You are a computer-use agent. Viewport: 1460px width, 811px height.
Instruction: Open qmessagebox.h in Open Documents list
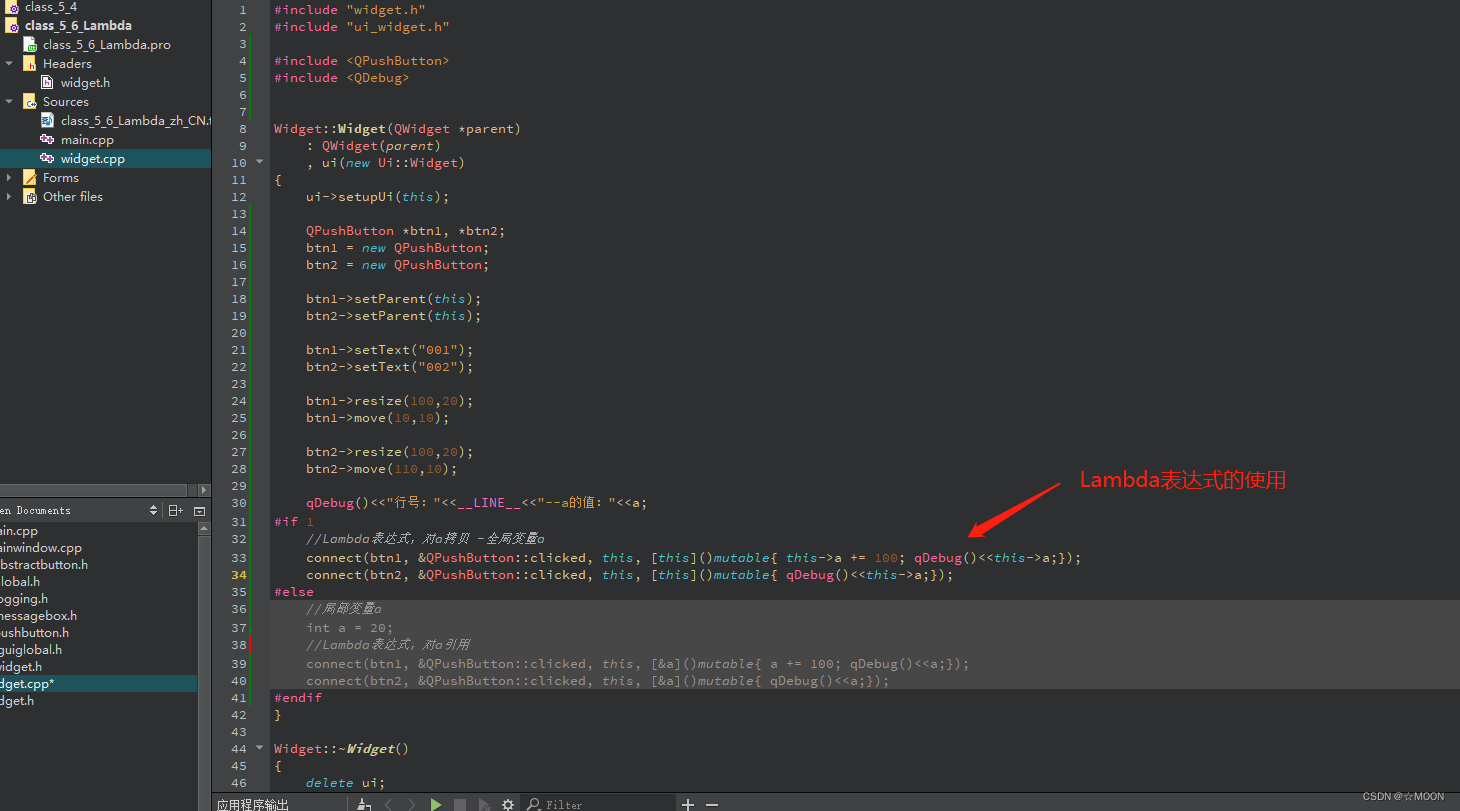38,616
